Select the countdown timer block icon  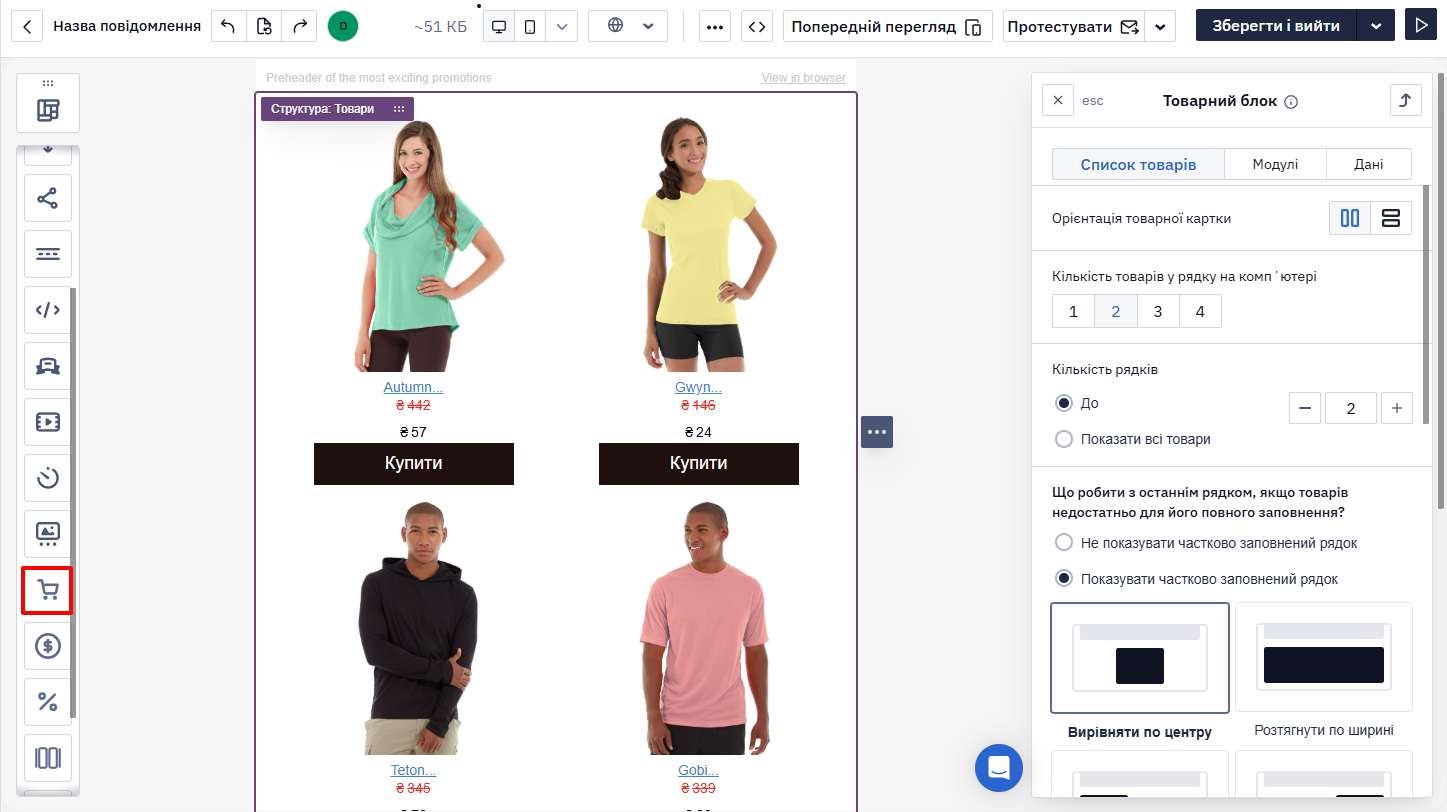48,477
